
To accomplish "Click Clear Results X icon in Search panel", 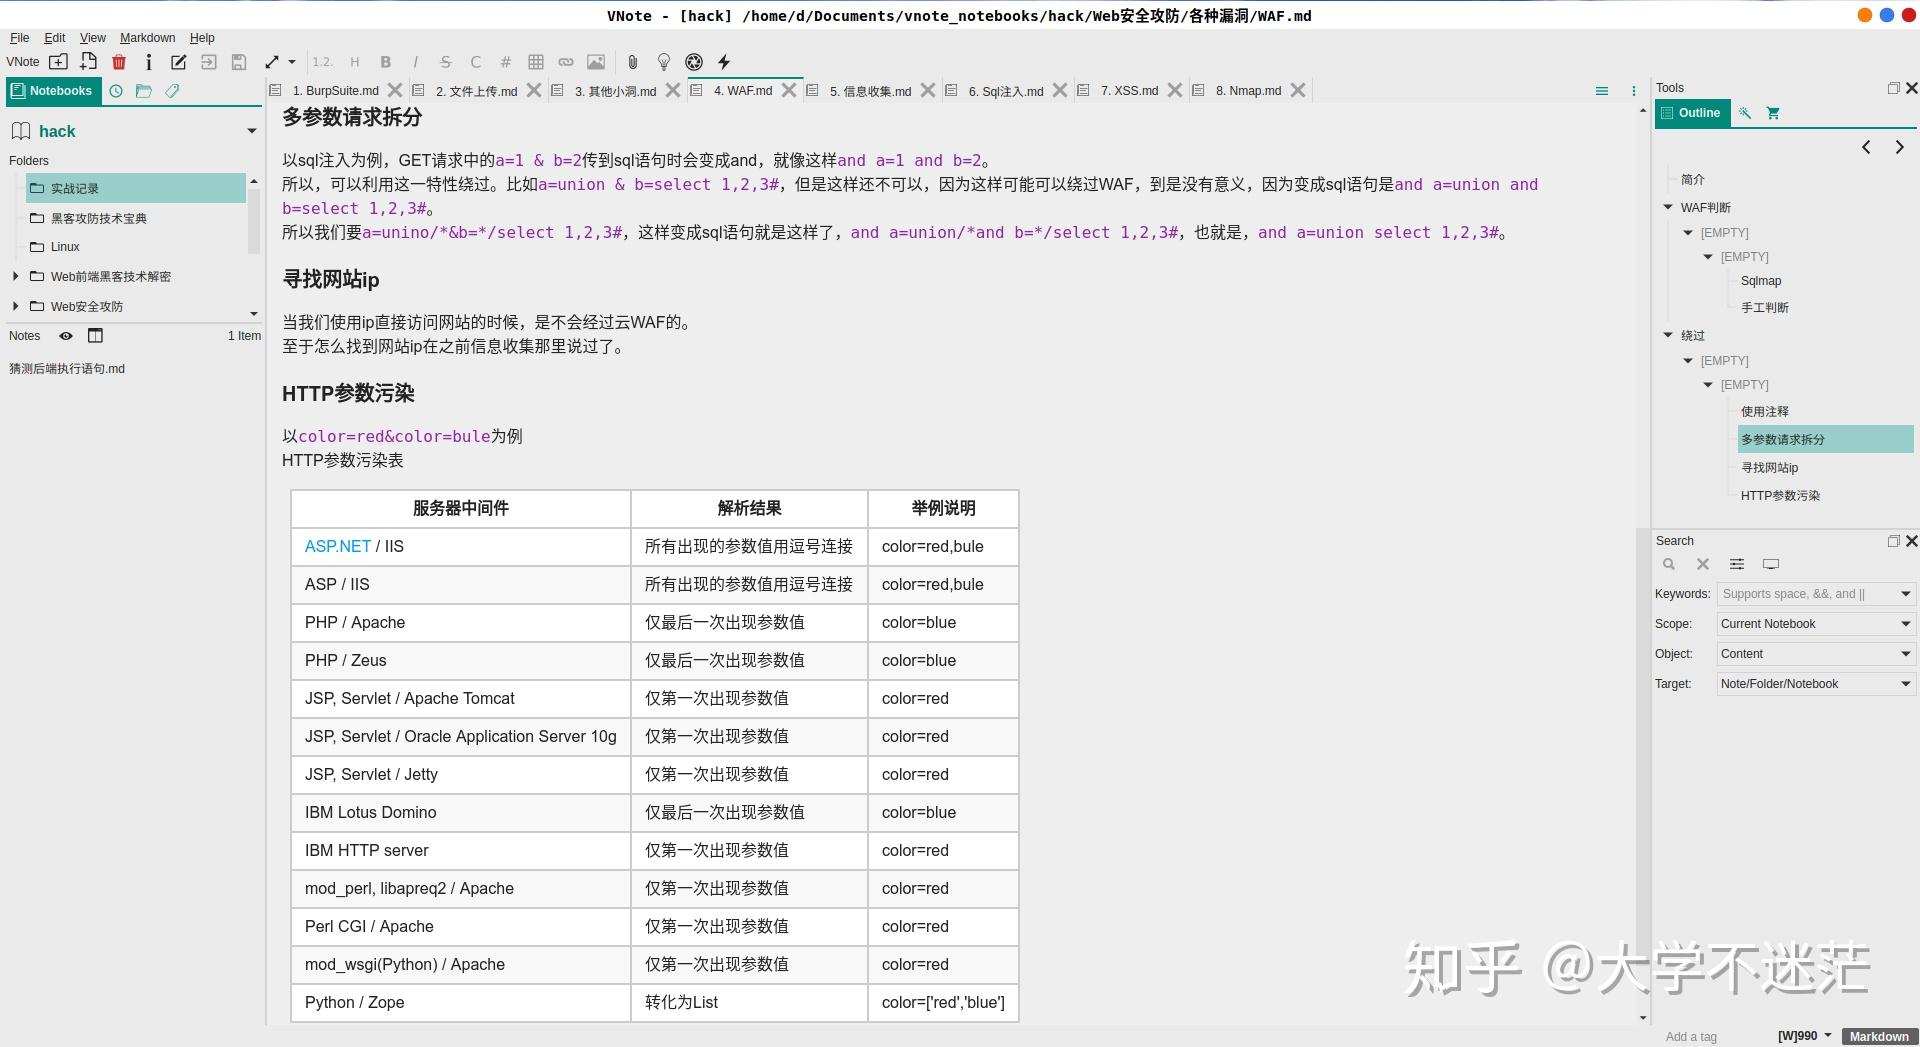I will 1703,564.
